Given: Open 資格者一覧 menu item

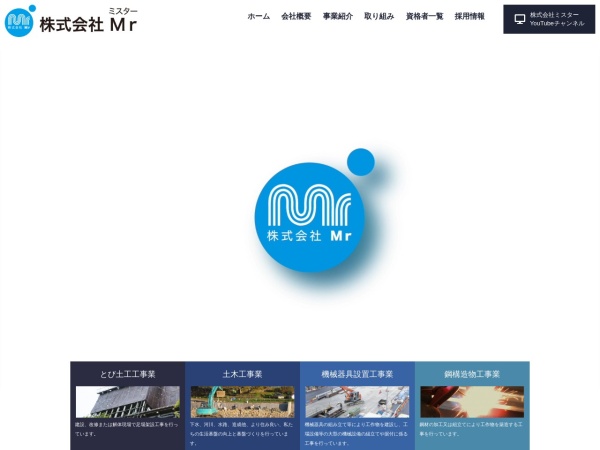Looking at the screenshot, I should 424,16.
